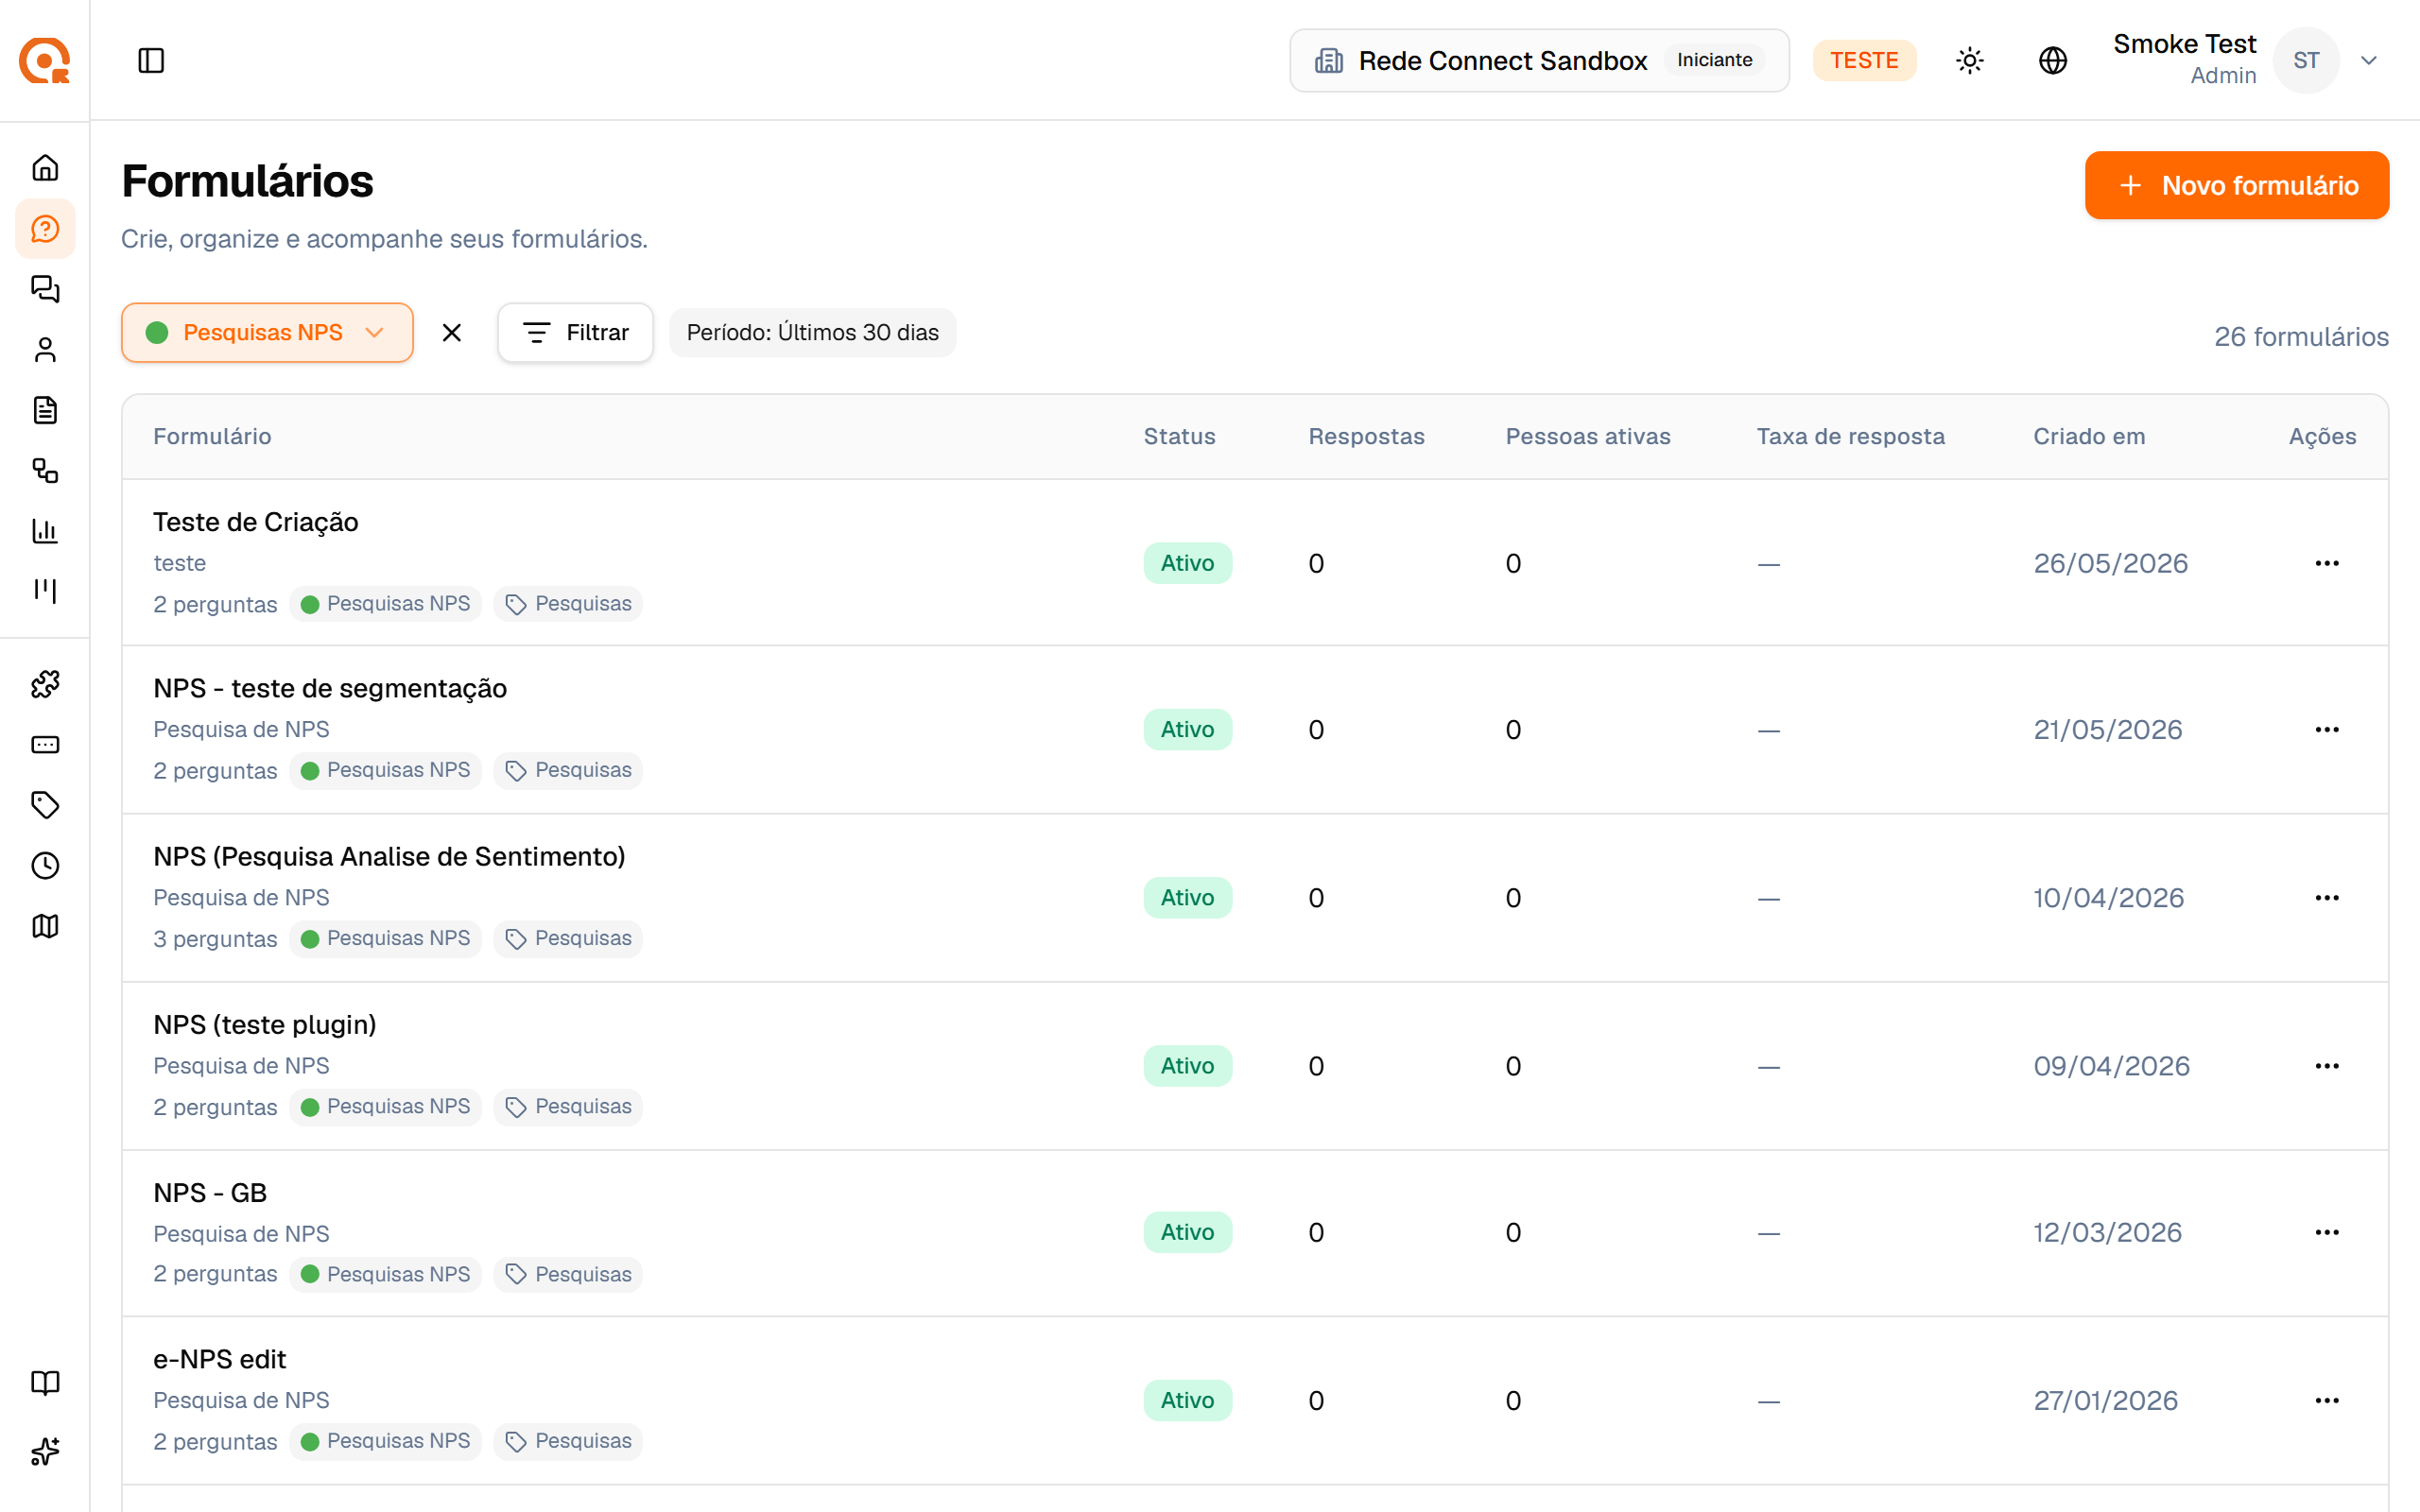The height and width of the screenshot is (1512, 2420).
Task: Open the forms question-bubble sidebar icon
Action: pyautogui.click(x=45, y=228)
